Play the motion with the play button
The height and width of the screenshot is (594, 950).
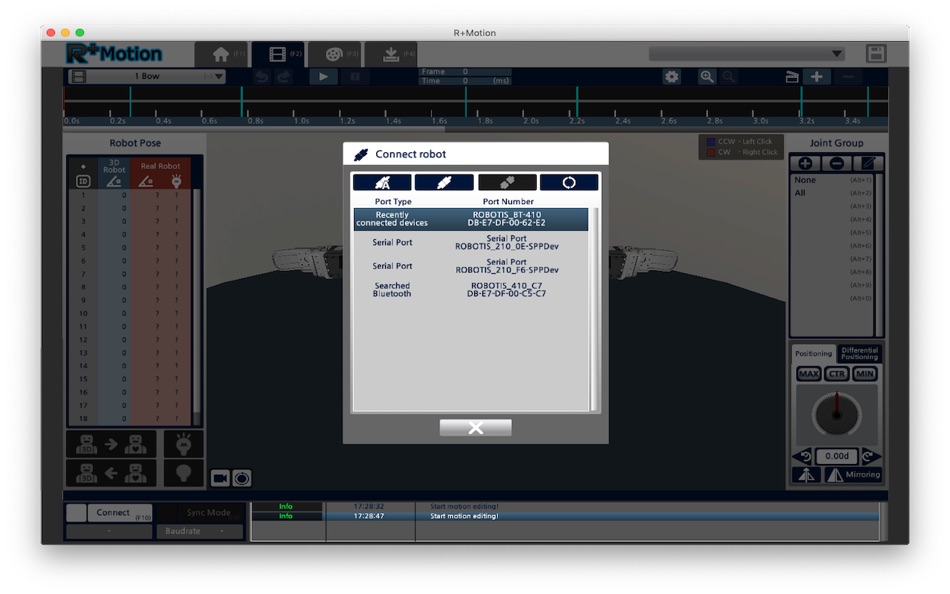point(324,77)
